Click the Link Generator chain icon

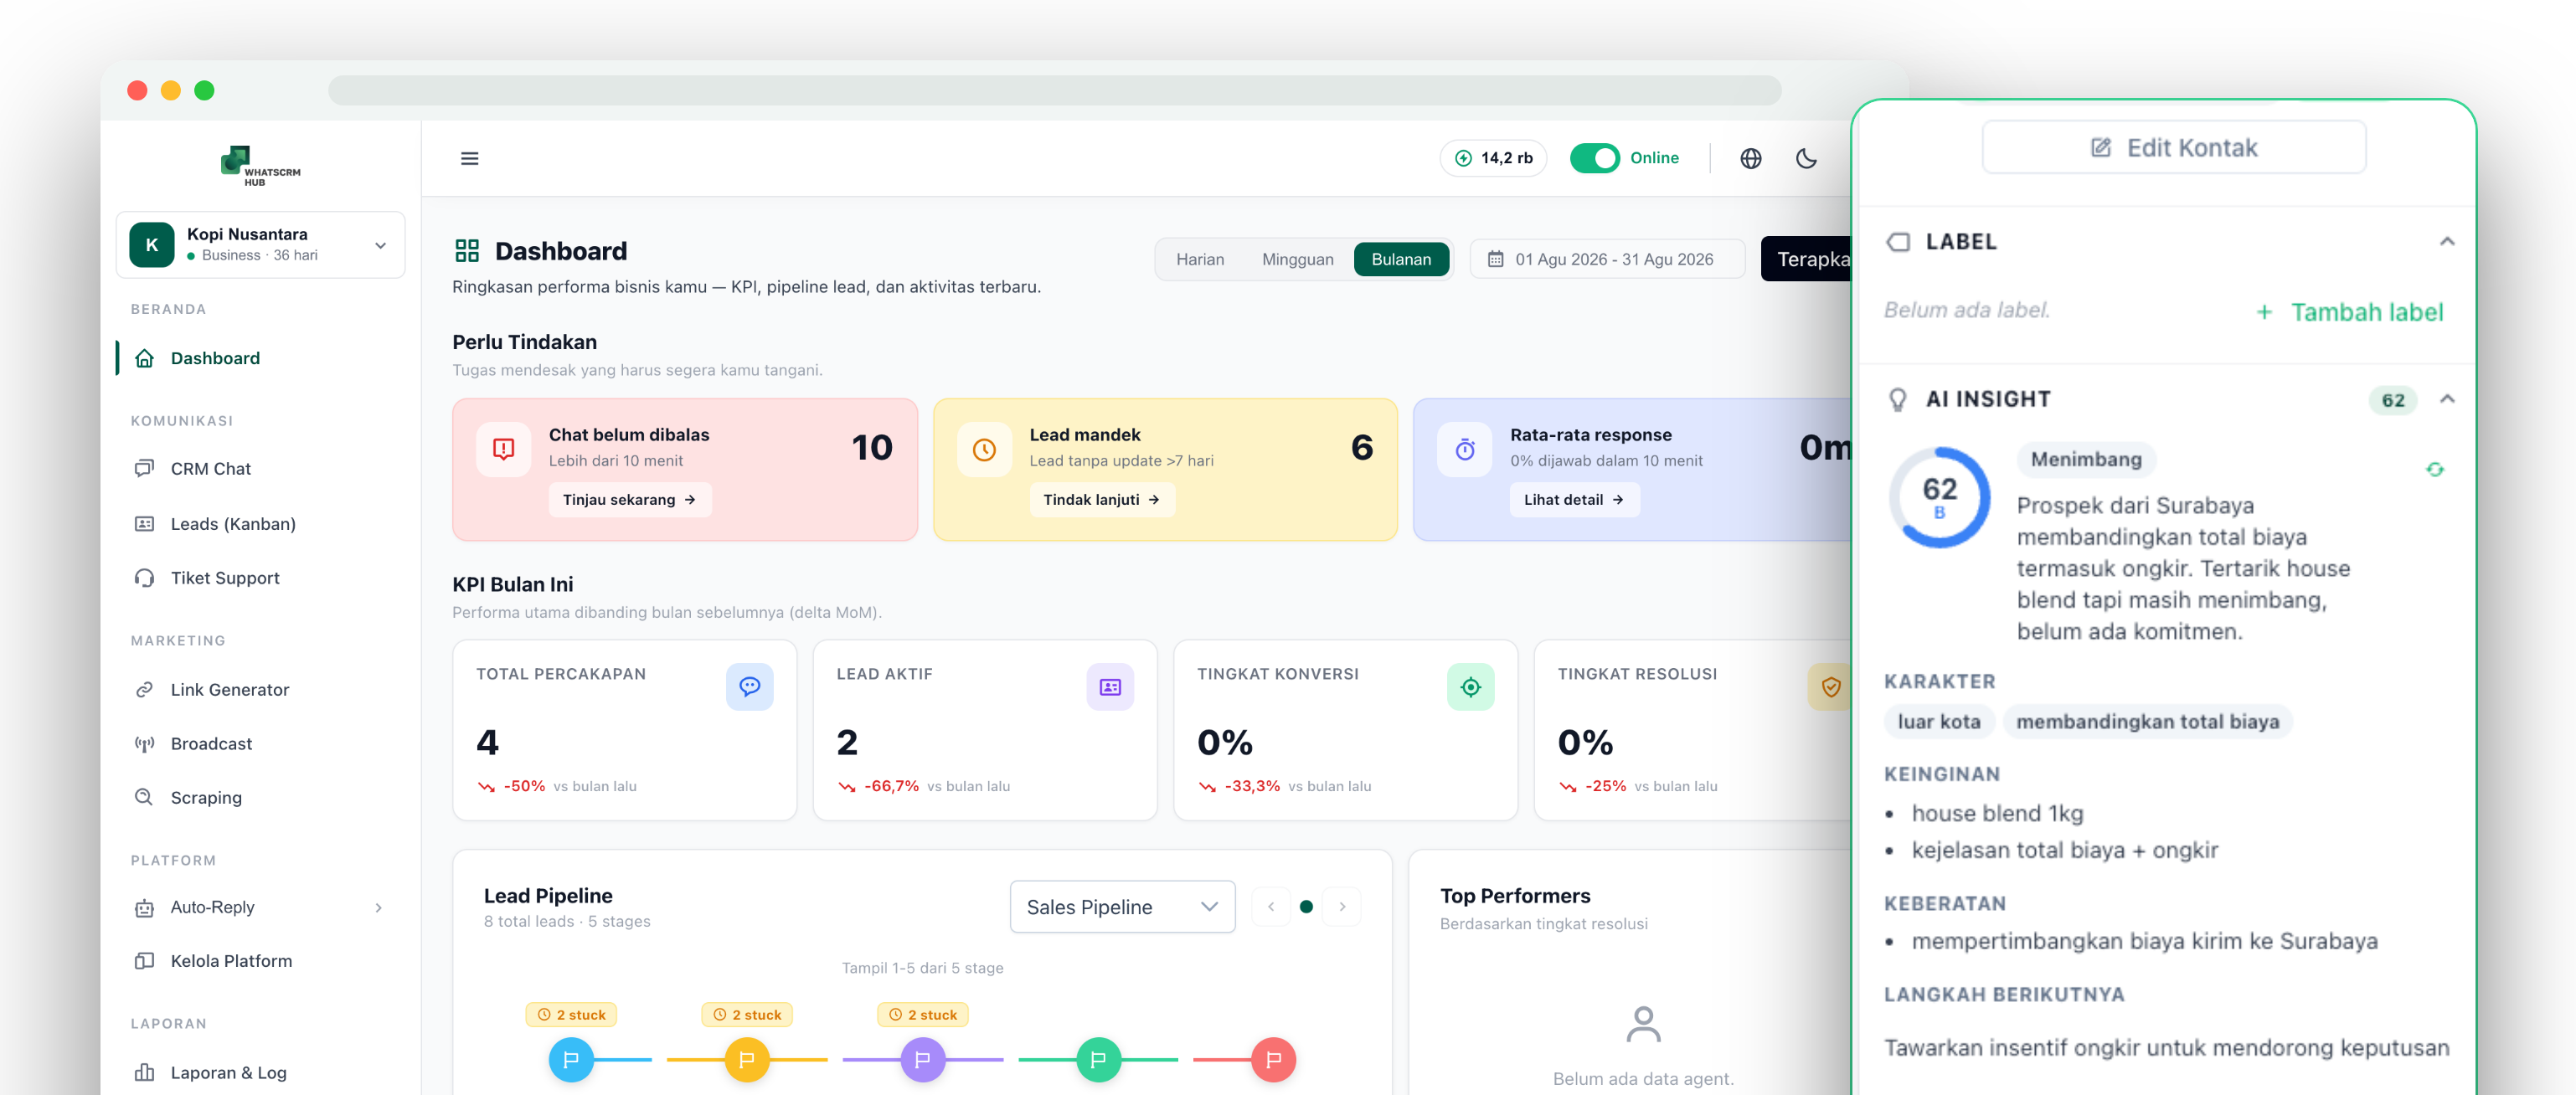point(144,689)
